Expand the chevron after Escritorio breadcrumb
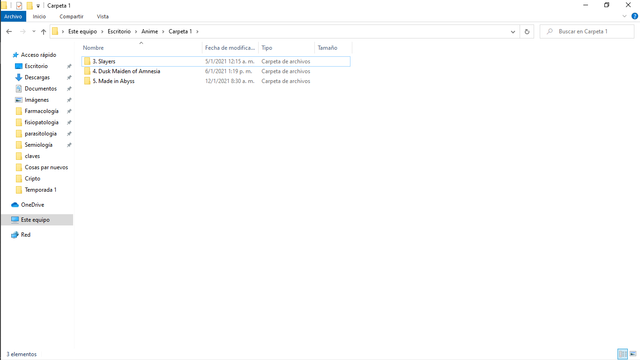Screen dimensions: 640x360 pos(136,31)
